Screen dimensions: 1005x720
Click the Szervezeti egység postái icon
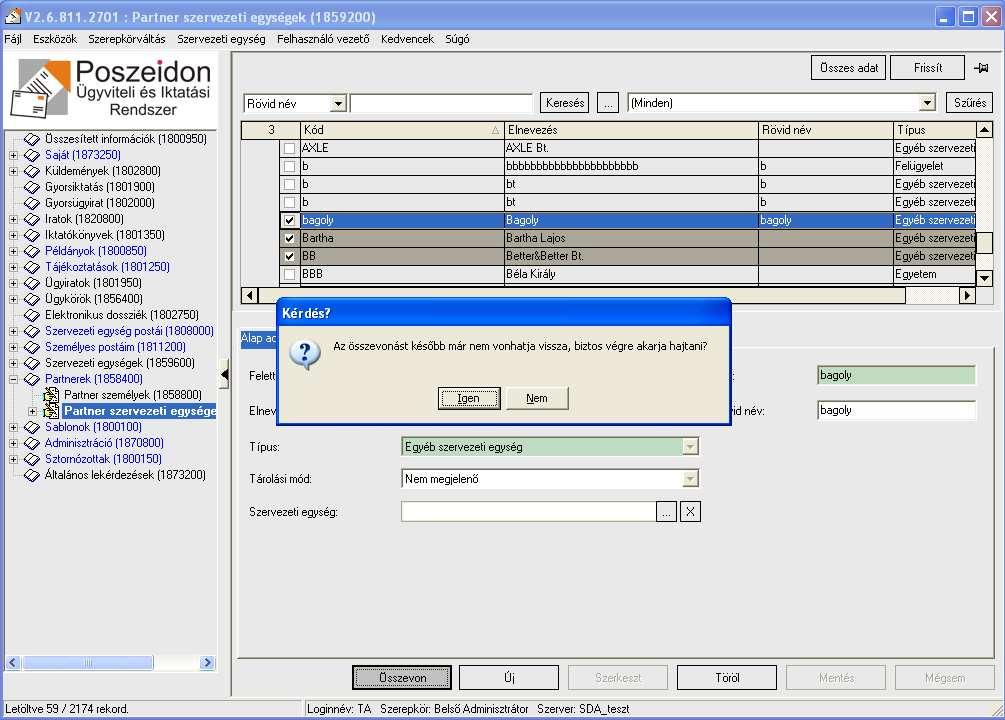click(x=31, y=331)
